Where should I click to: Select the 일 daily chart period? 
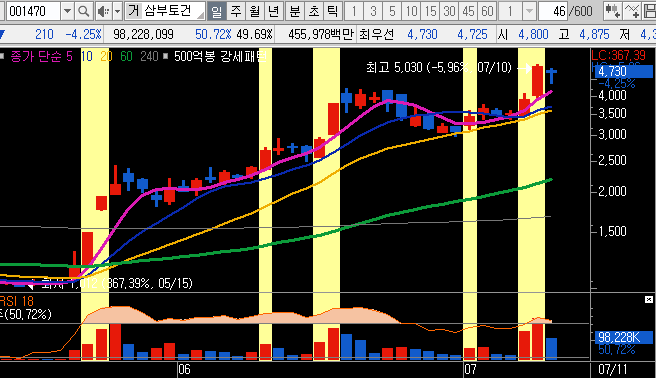217,11
